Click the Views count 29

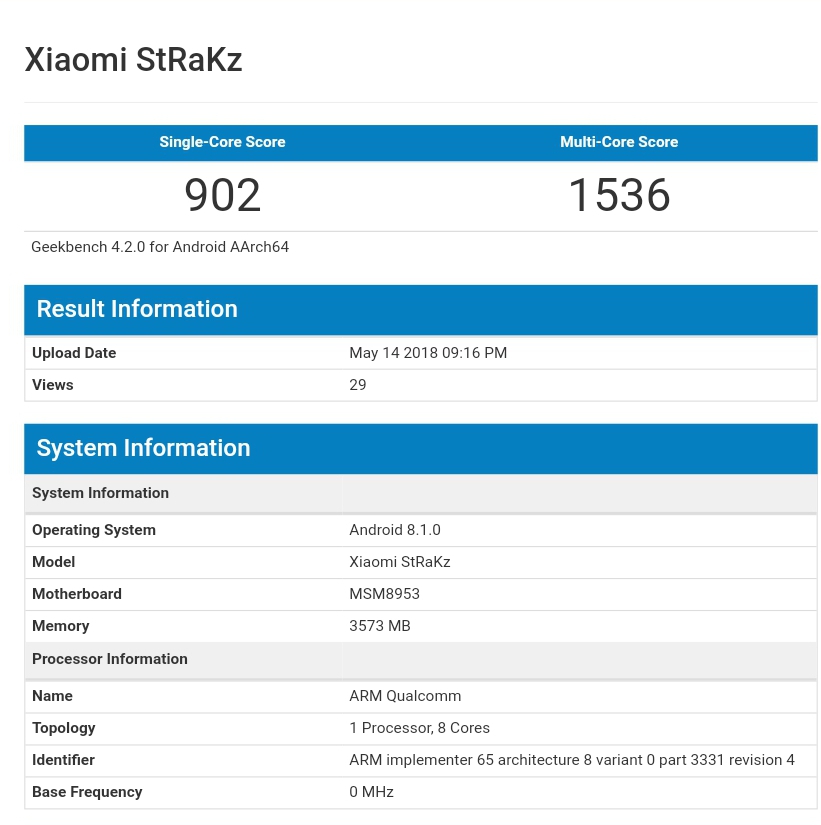[x=358, y=385]
